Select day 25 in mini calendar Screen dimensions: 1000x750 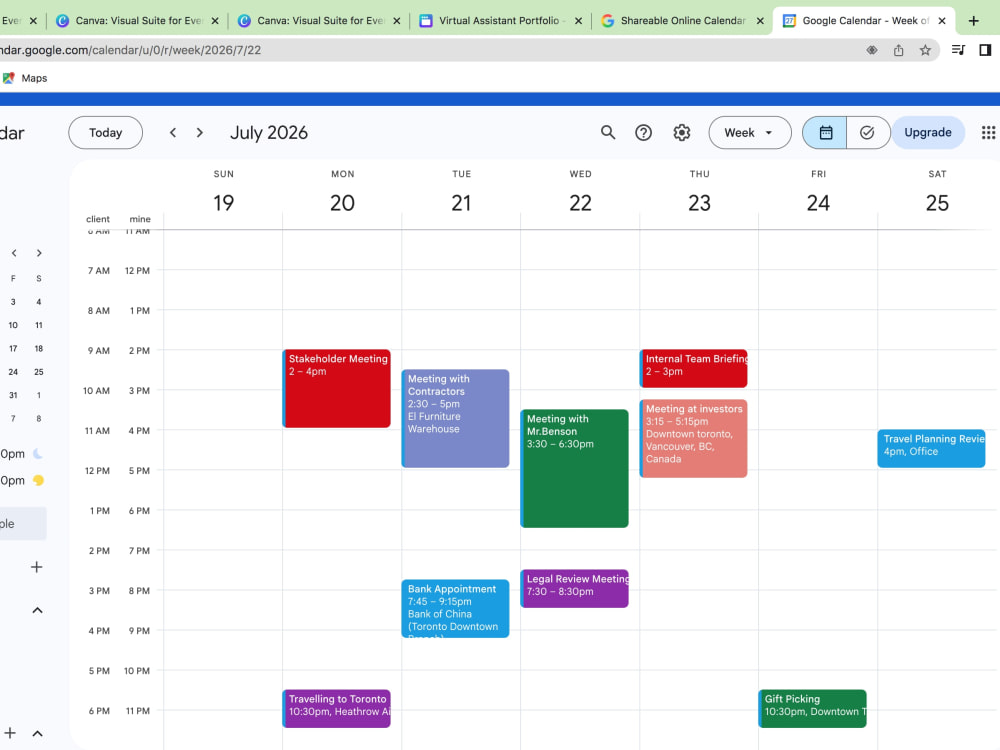tap(39, 372)
